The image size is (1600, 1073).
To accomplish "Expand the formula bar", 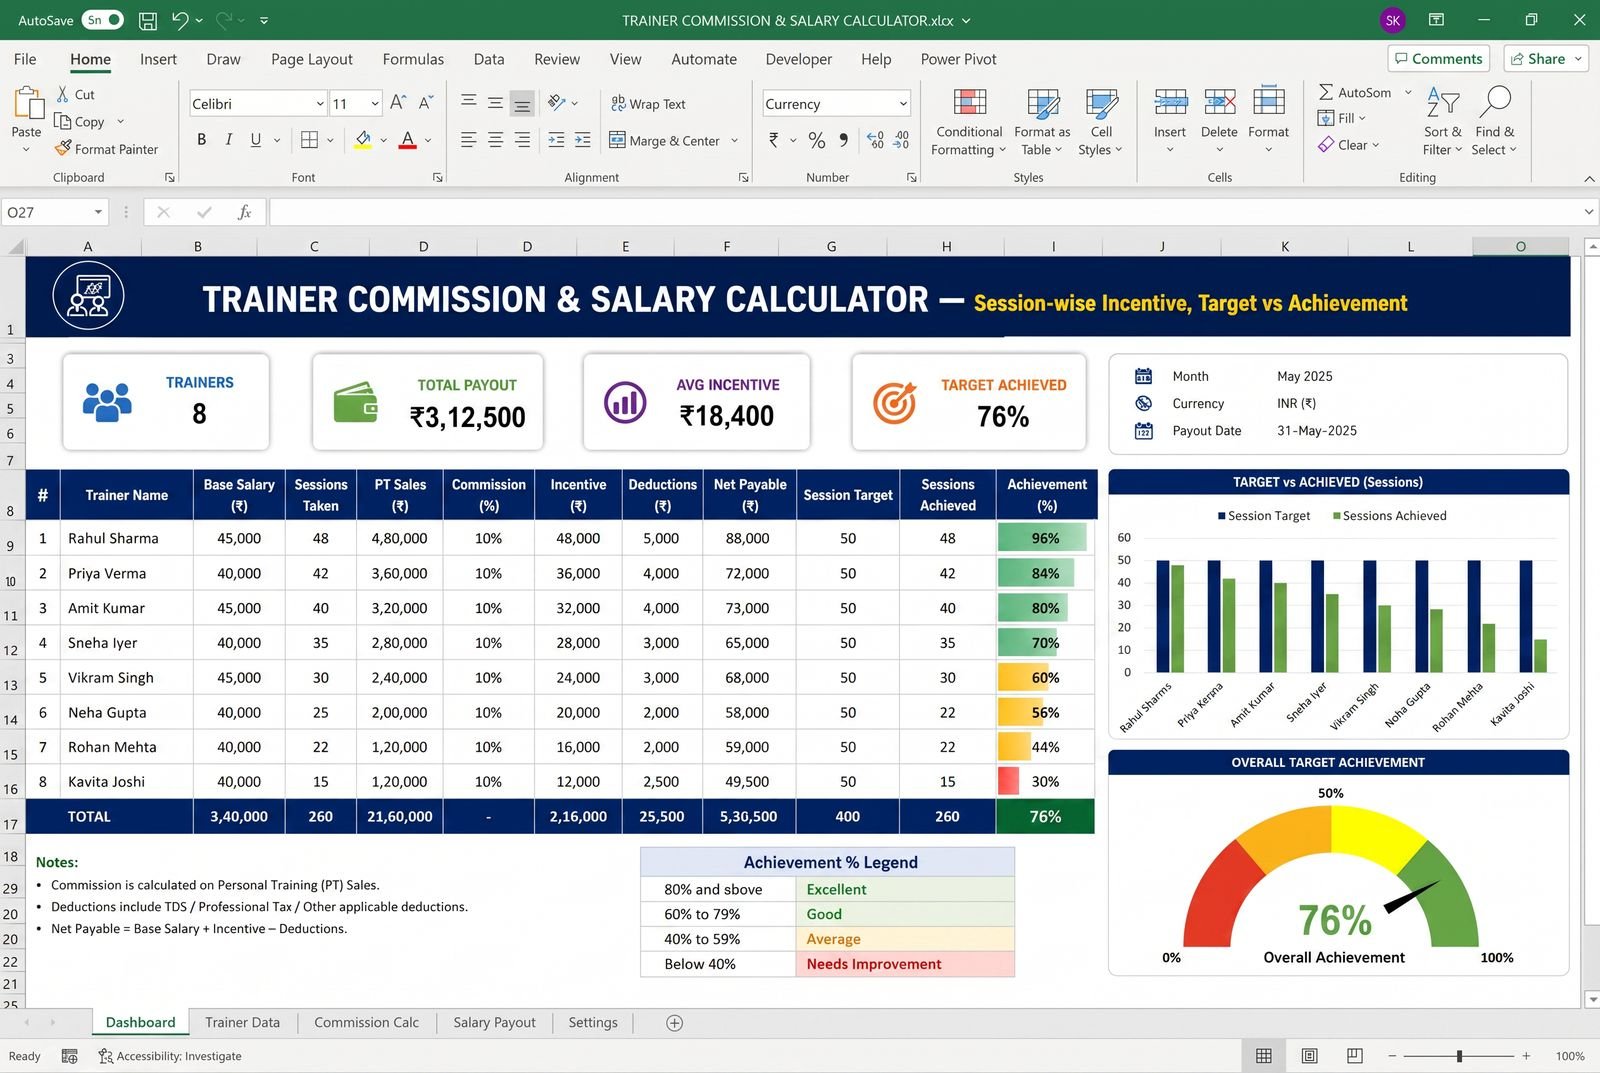I will (x=1588, y=212).
